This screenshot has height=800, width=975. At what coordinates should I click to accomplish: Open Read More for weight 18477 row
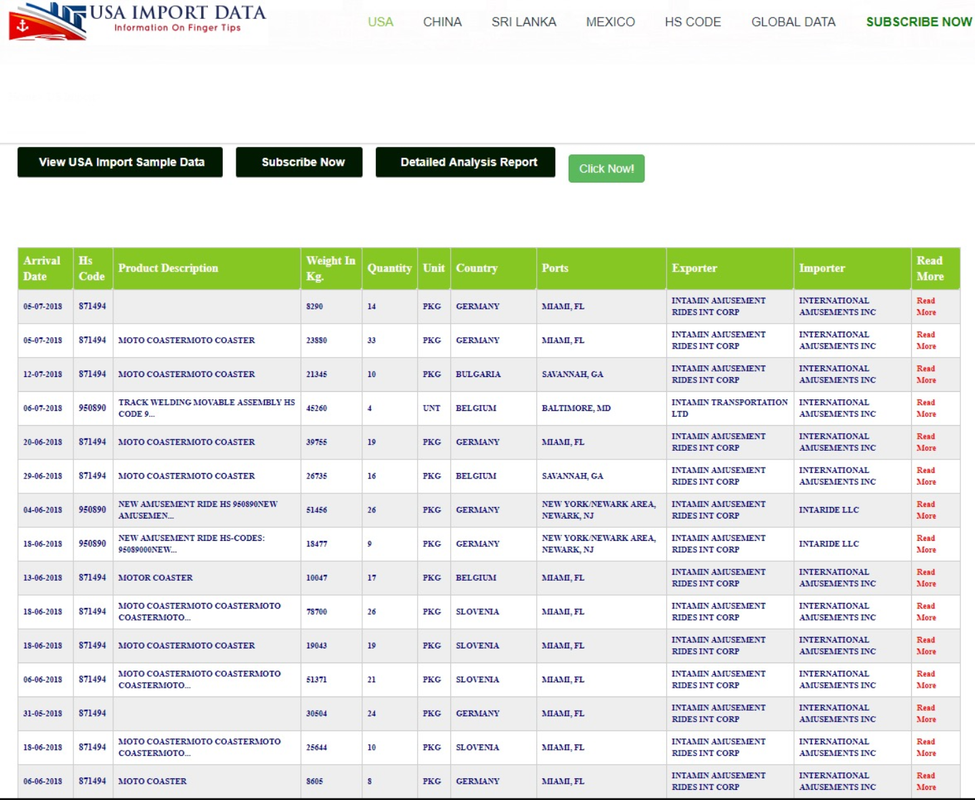926,543
